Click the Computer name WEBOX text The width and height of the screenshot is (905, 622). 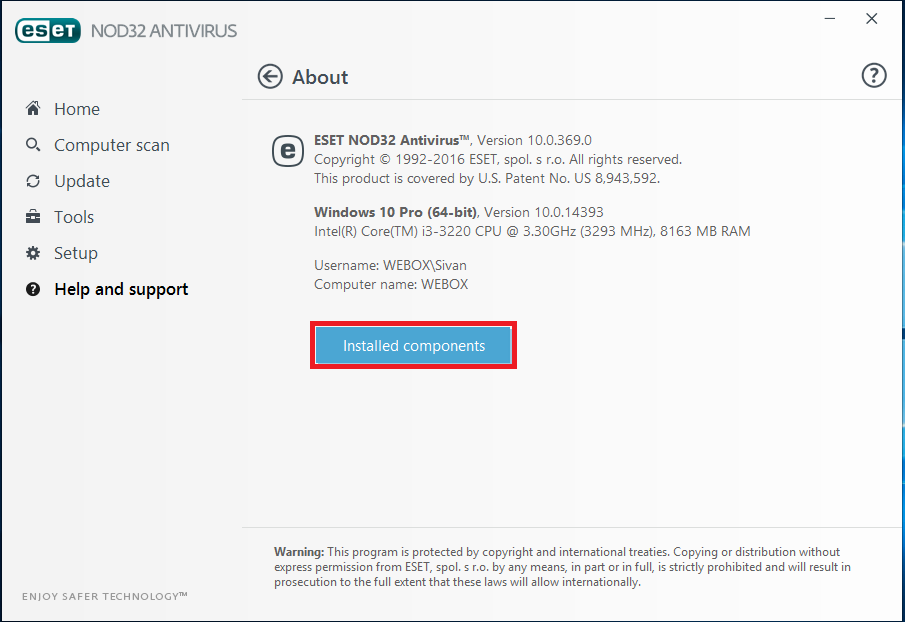coord(391,284)
